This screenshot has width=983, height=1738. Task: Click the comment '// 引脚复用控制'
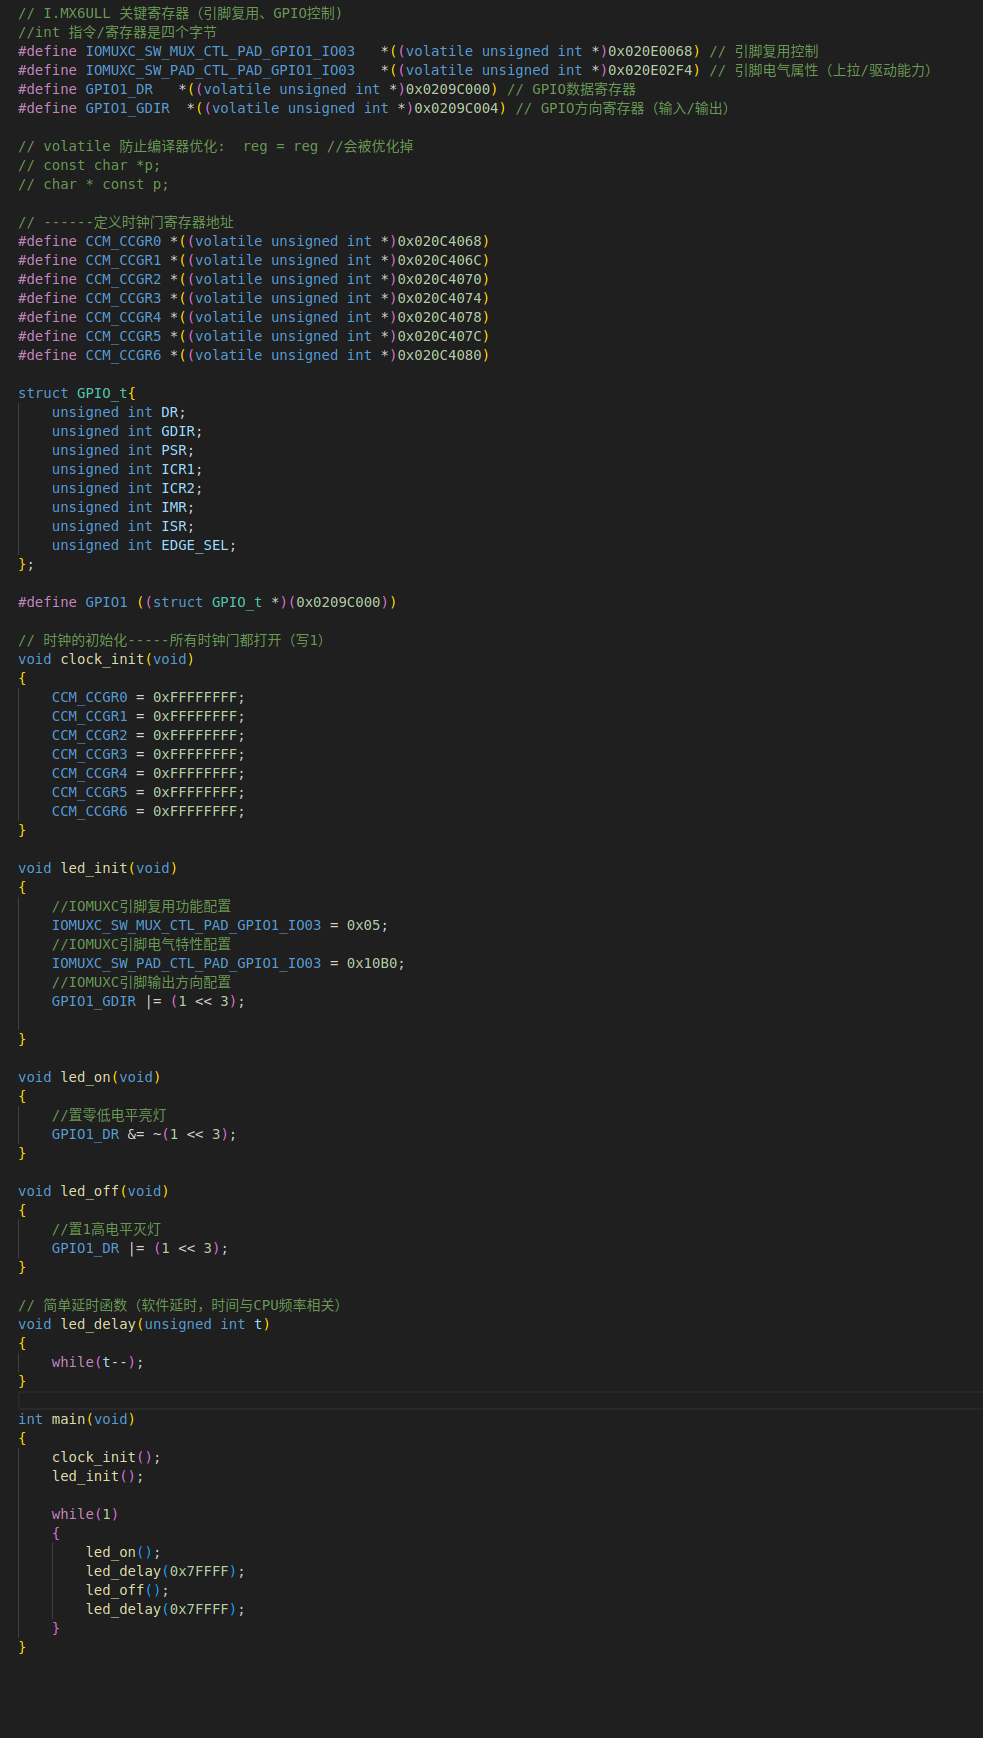pos(764,51)
